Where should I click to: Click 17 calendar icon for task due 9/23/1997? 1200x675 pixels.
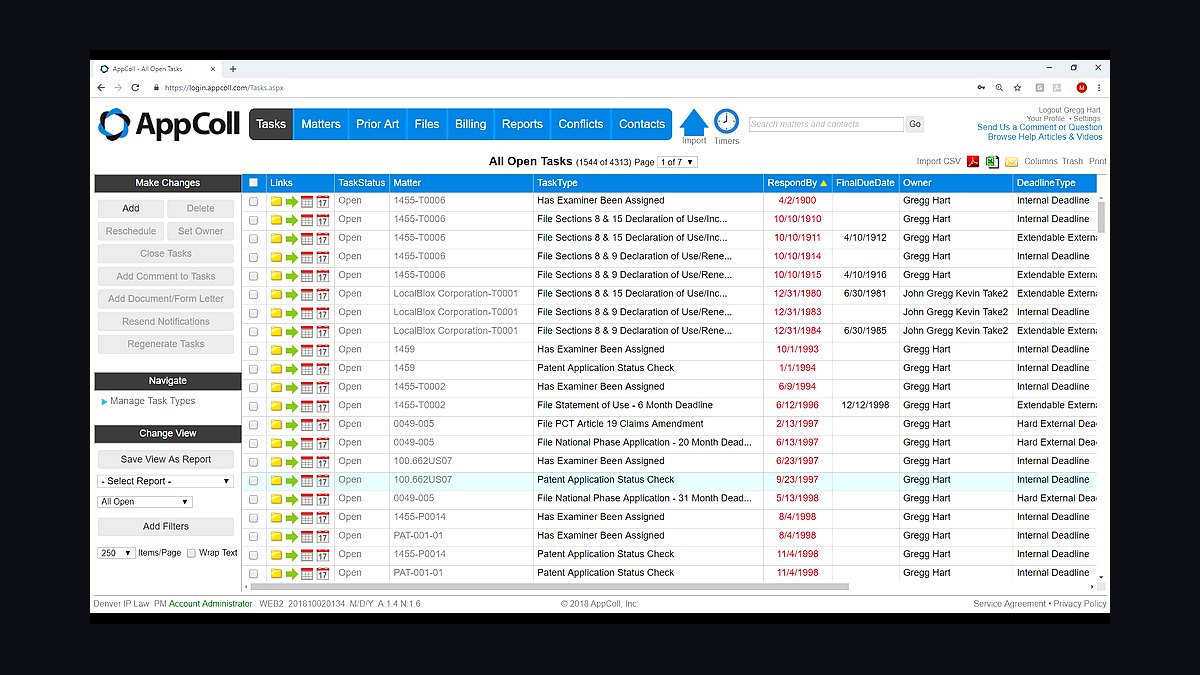[322, 480]
